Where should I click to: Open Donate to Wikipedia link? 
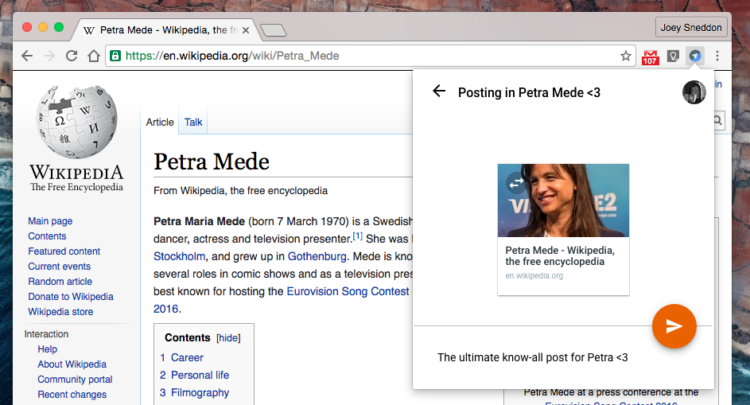point(70,296)
